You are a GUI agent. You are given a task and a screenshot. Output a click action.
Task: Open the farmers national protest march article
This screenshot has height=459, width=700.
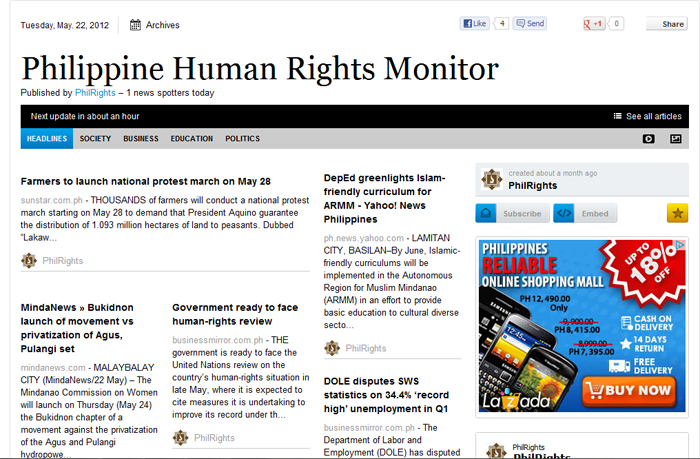click(x=146, y=181)
